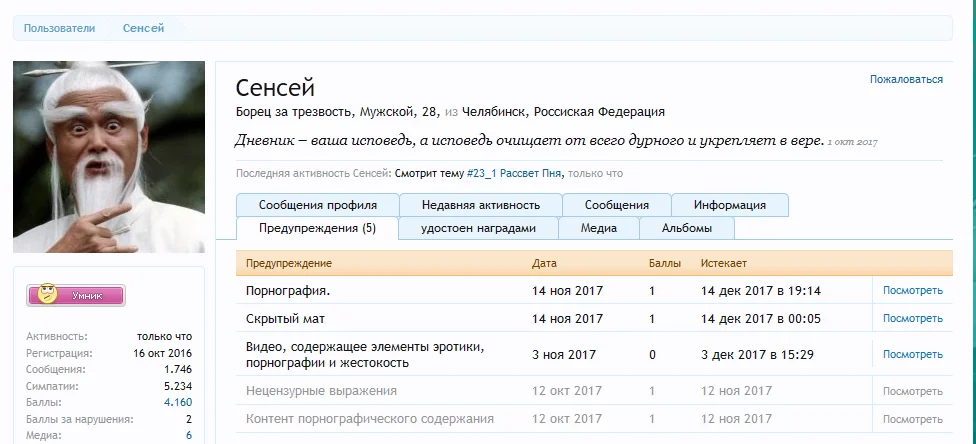This screenshot has height=444, width=976.
Task: Switch to Сообщения профиля tab
Action: coord(317,205)
